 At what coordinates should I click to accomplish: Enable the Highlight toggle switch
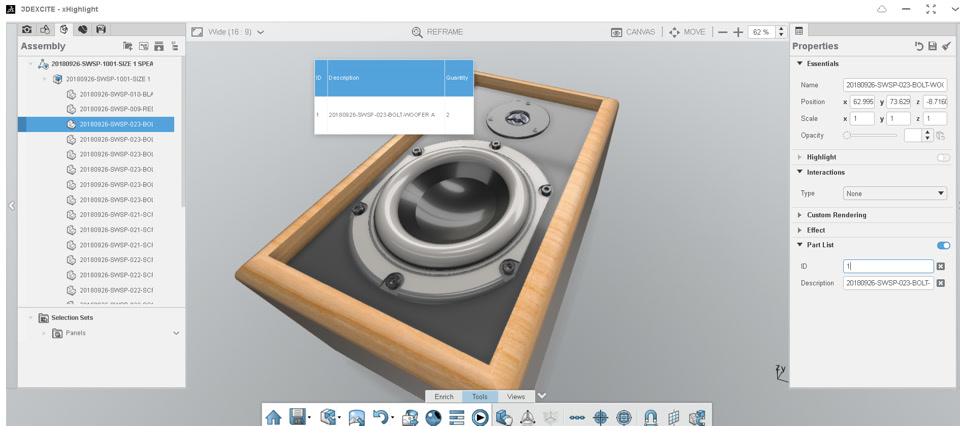943,157
